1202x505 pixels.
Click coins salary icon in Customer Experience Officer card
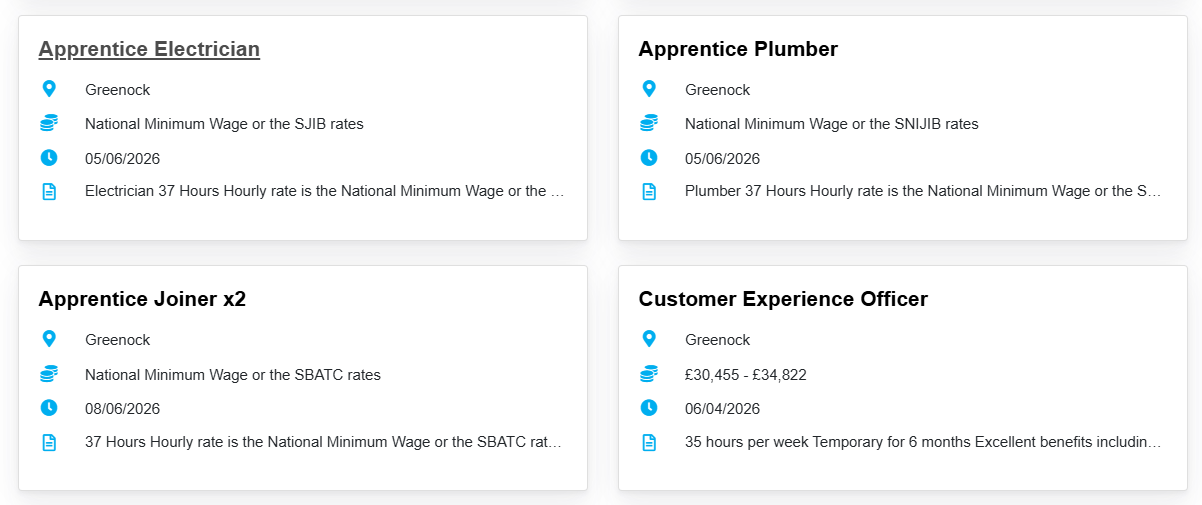tap(649, 374)
